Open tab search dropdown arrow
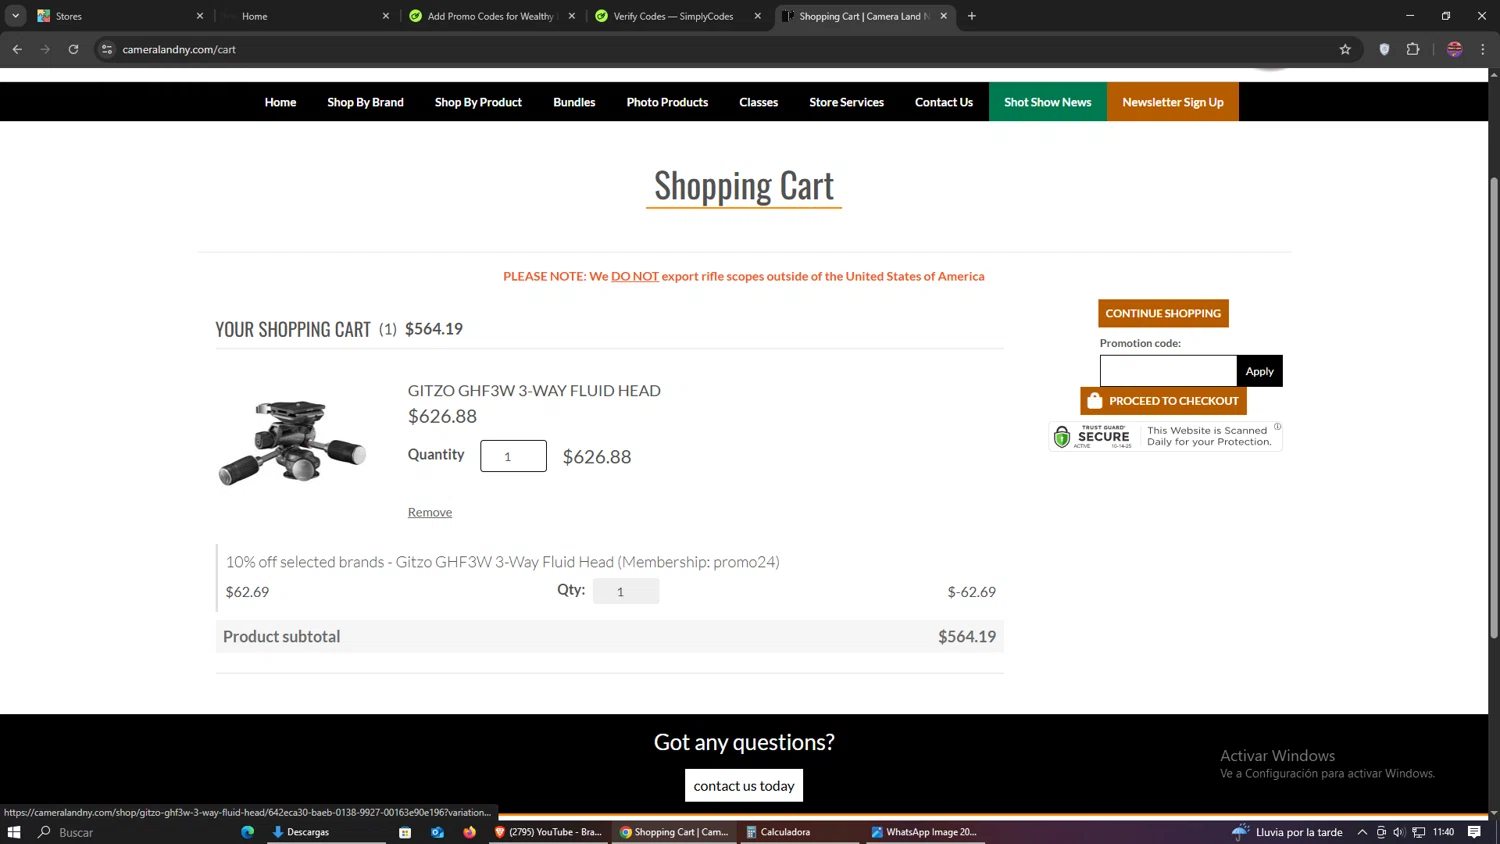 tap(15, 16)
